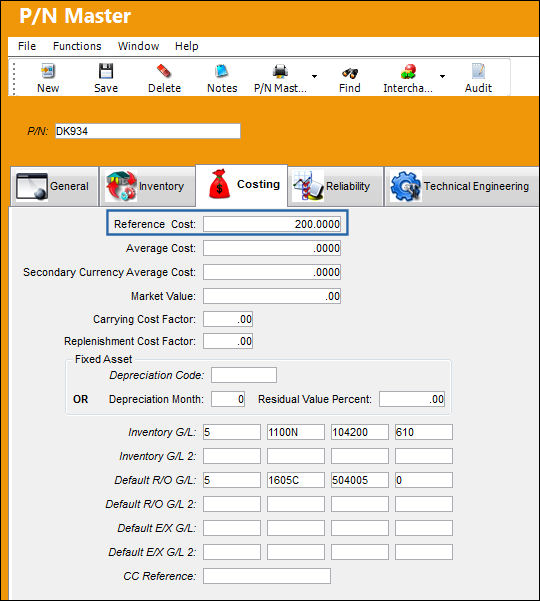Open the Audit toolbar icon
The image size is (540, 601).
click(x=478, y=71)
